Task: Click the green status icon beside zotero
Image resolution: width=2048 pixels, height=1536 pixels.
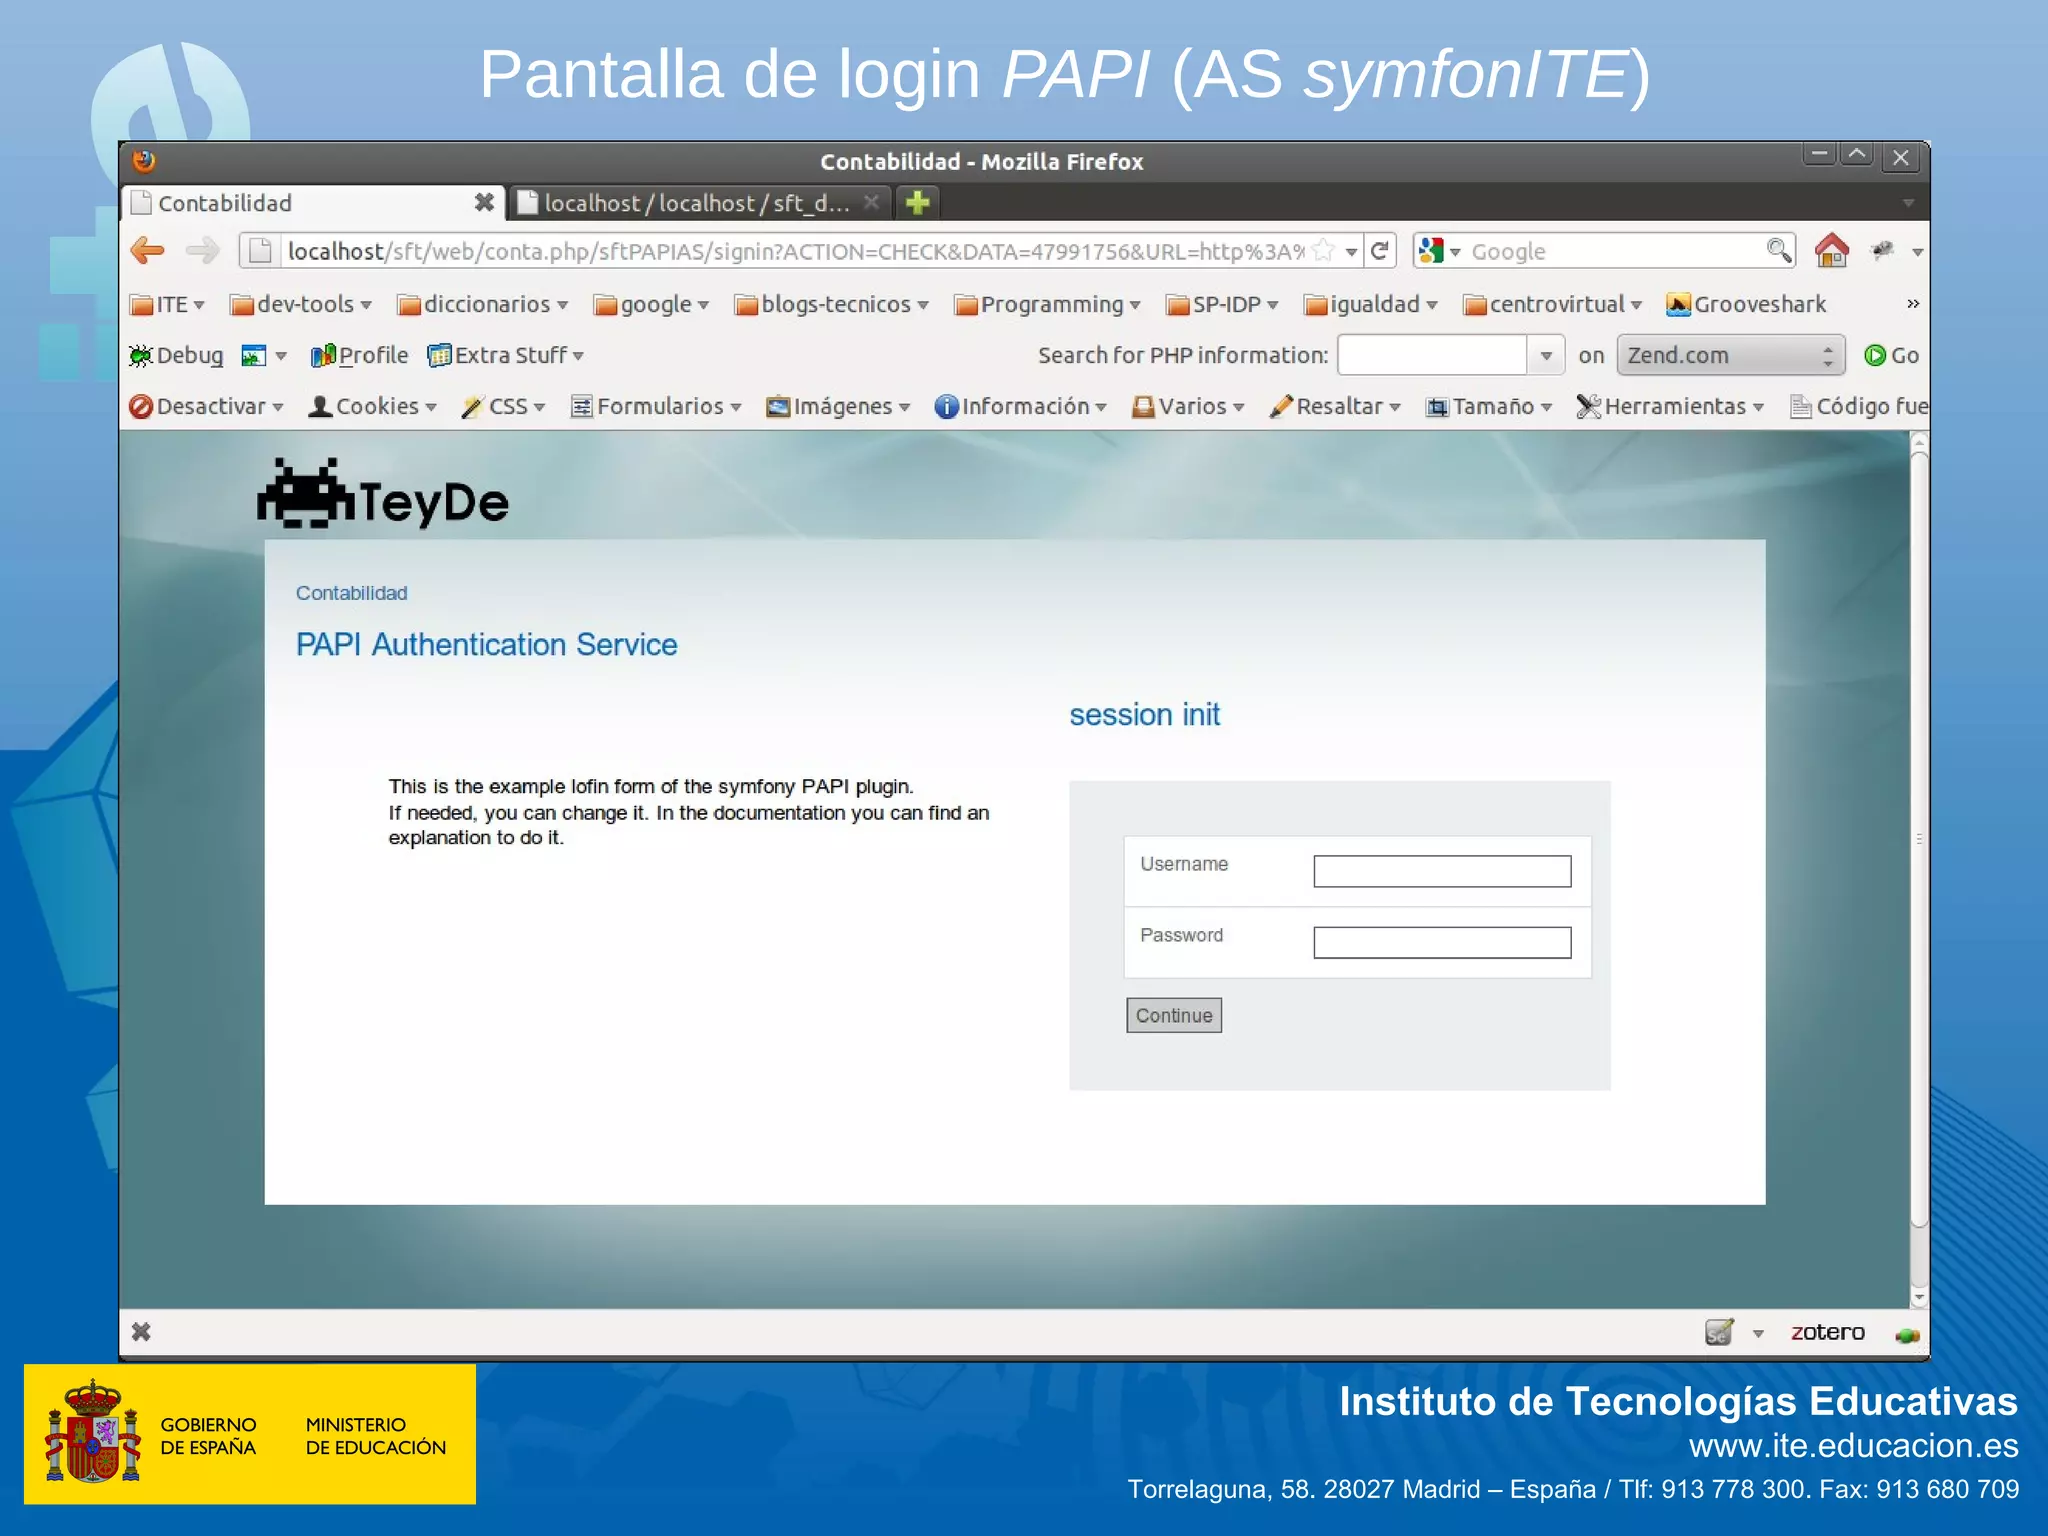Action: (x=1907, y=1334)
